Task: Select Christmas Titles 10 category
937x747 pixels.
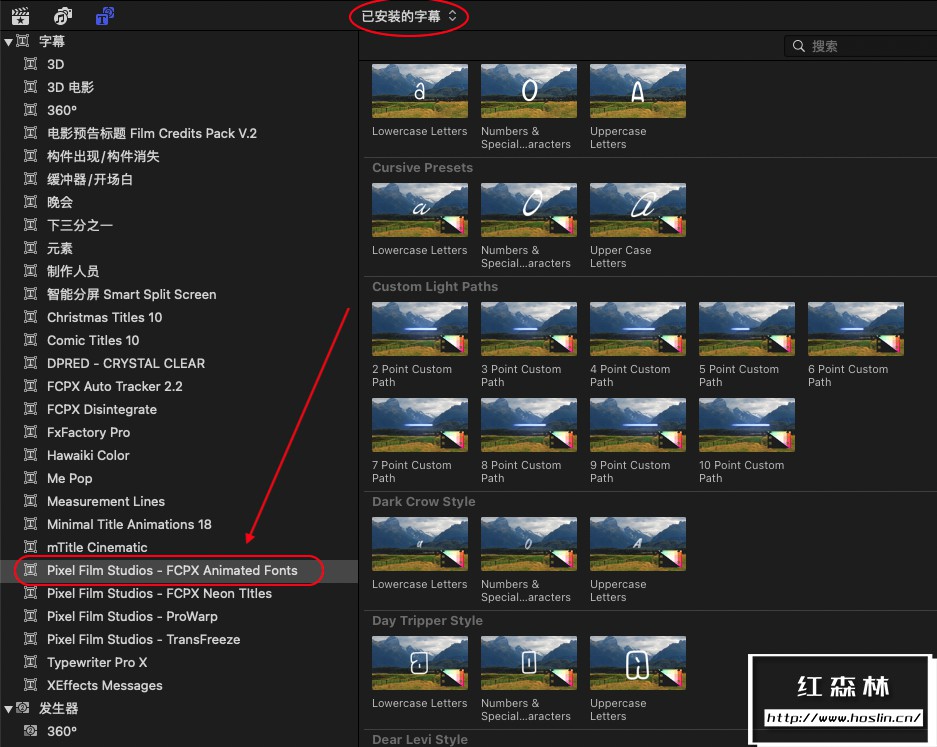Action: pyautogui.click(x=105, y=317)
